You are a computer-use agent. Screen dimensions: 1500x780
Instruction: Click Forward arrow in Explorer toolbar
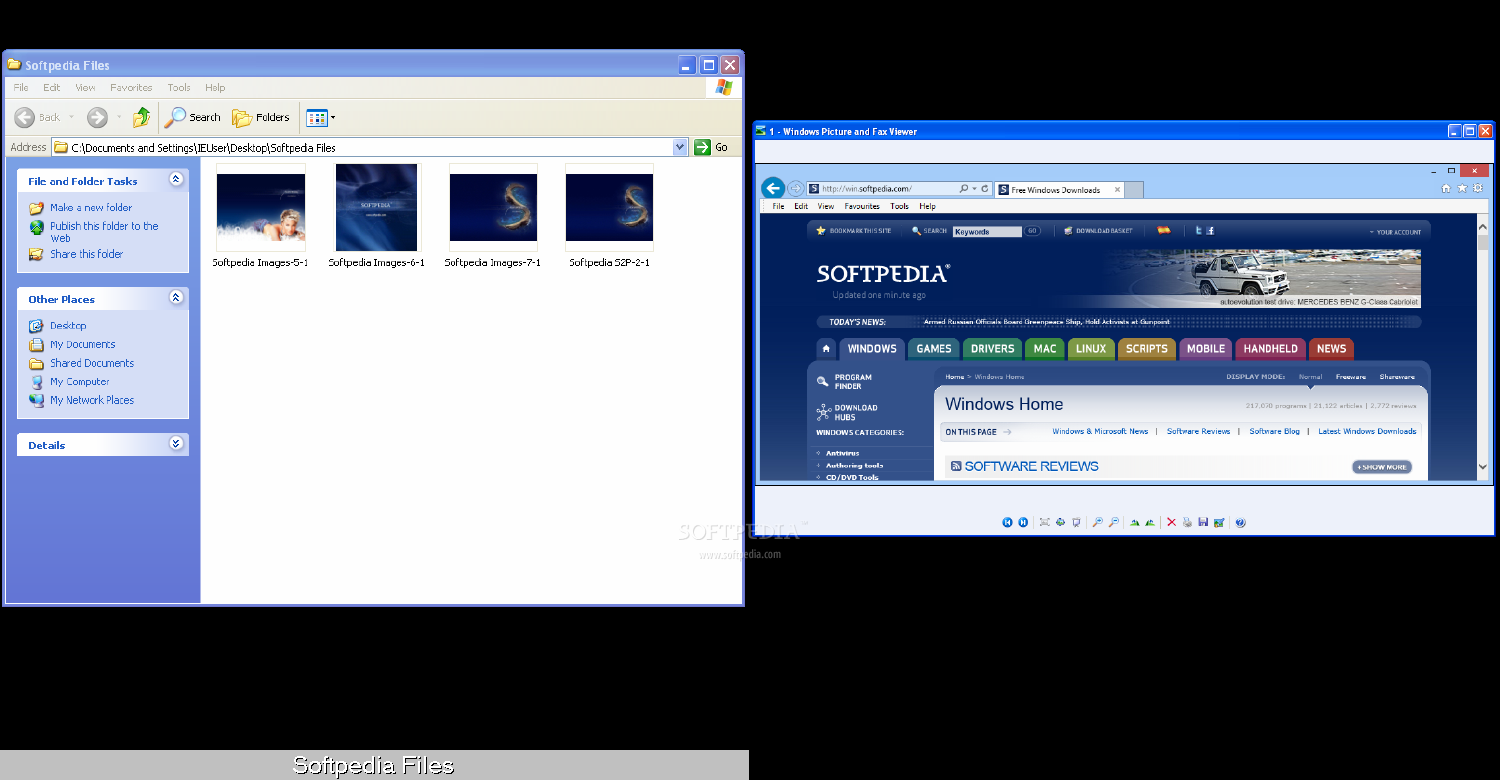click(x=97, y=117)
